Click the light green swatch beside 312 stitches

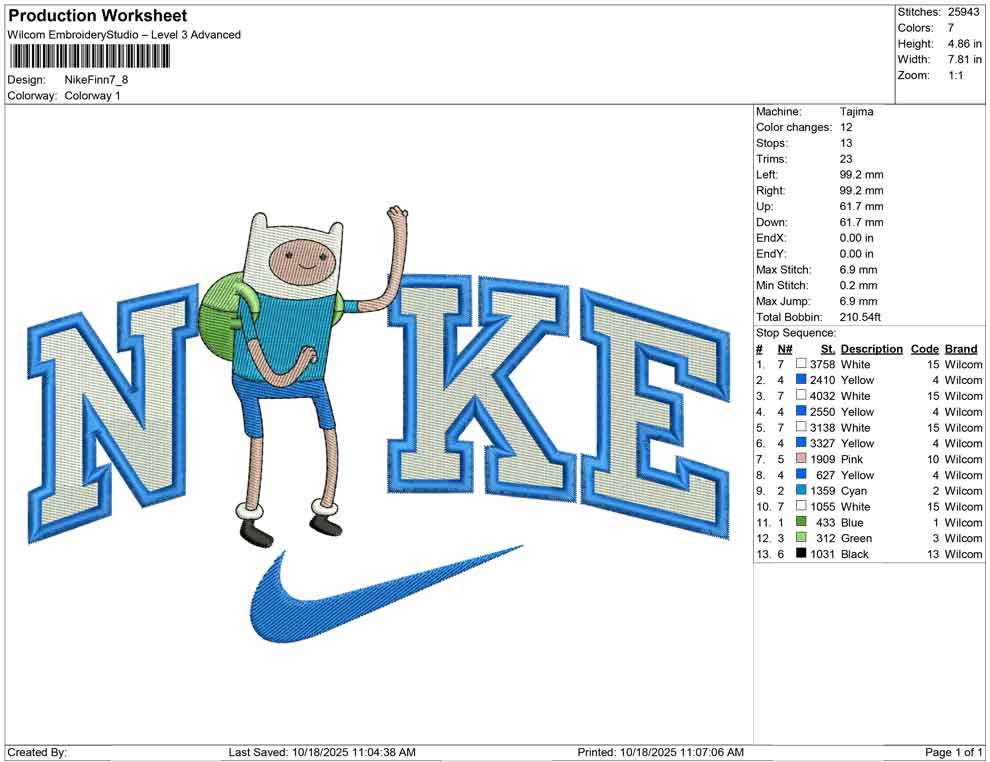click(x=801, y=537)
